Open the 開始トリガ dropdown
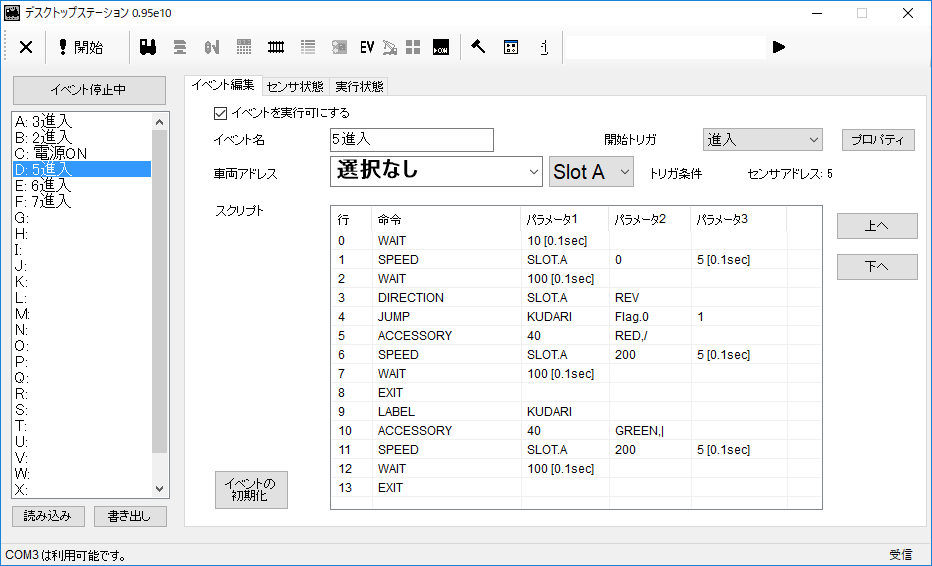 (x=763, y=140)
